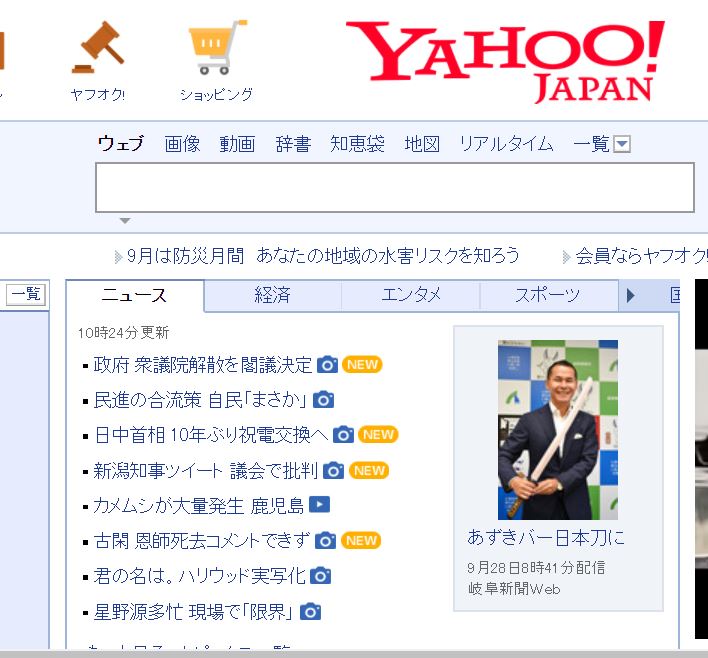Screen dimensions: 708x658
Task: Select the 地図 search tab
Action: click(422, 144)
